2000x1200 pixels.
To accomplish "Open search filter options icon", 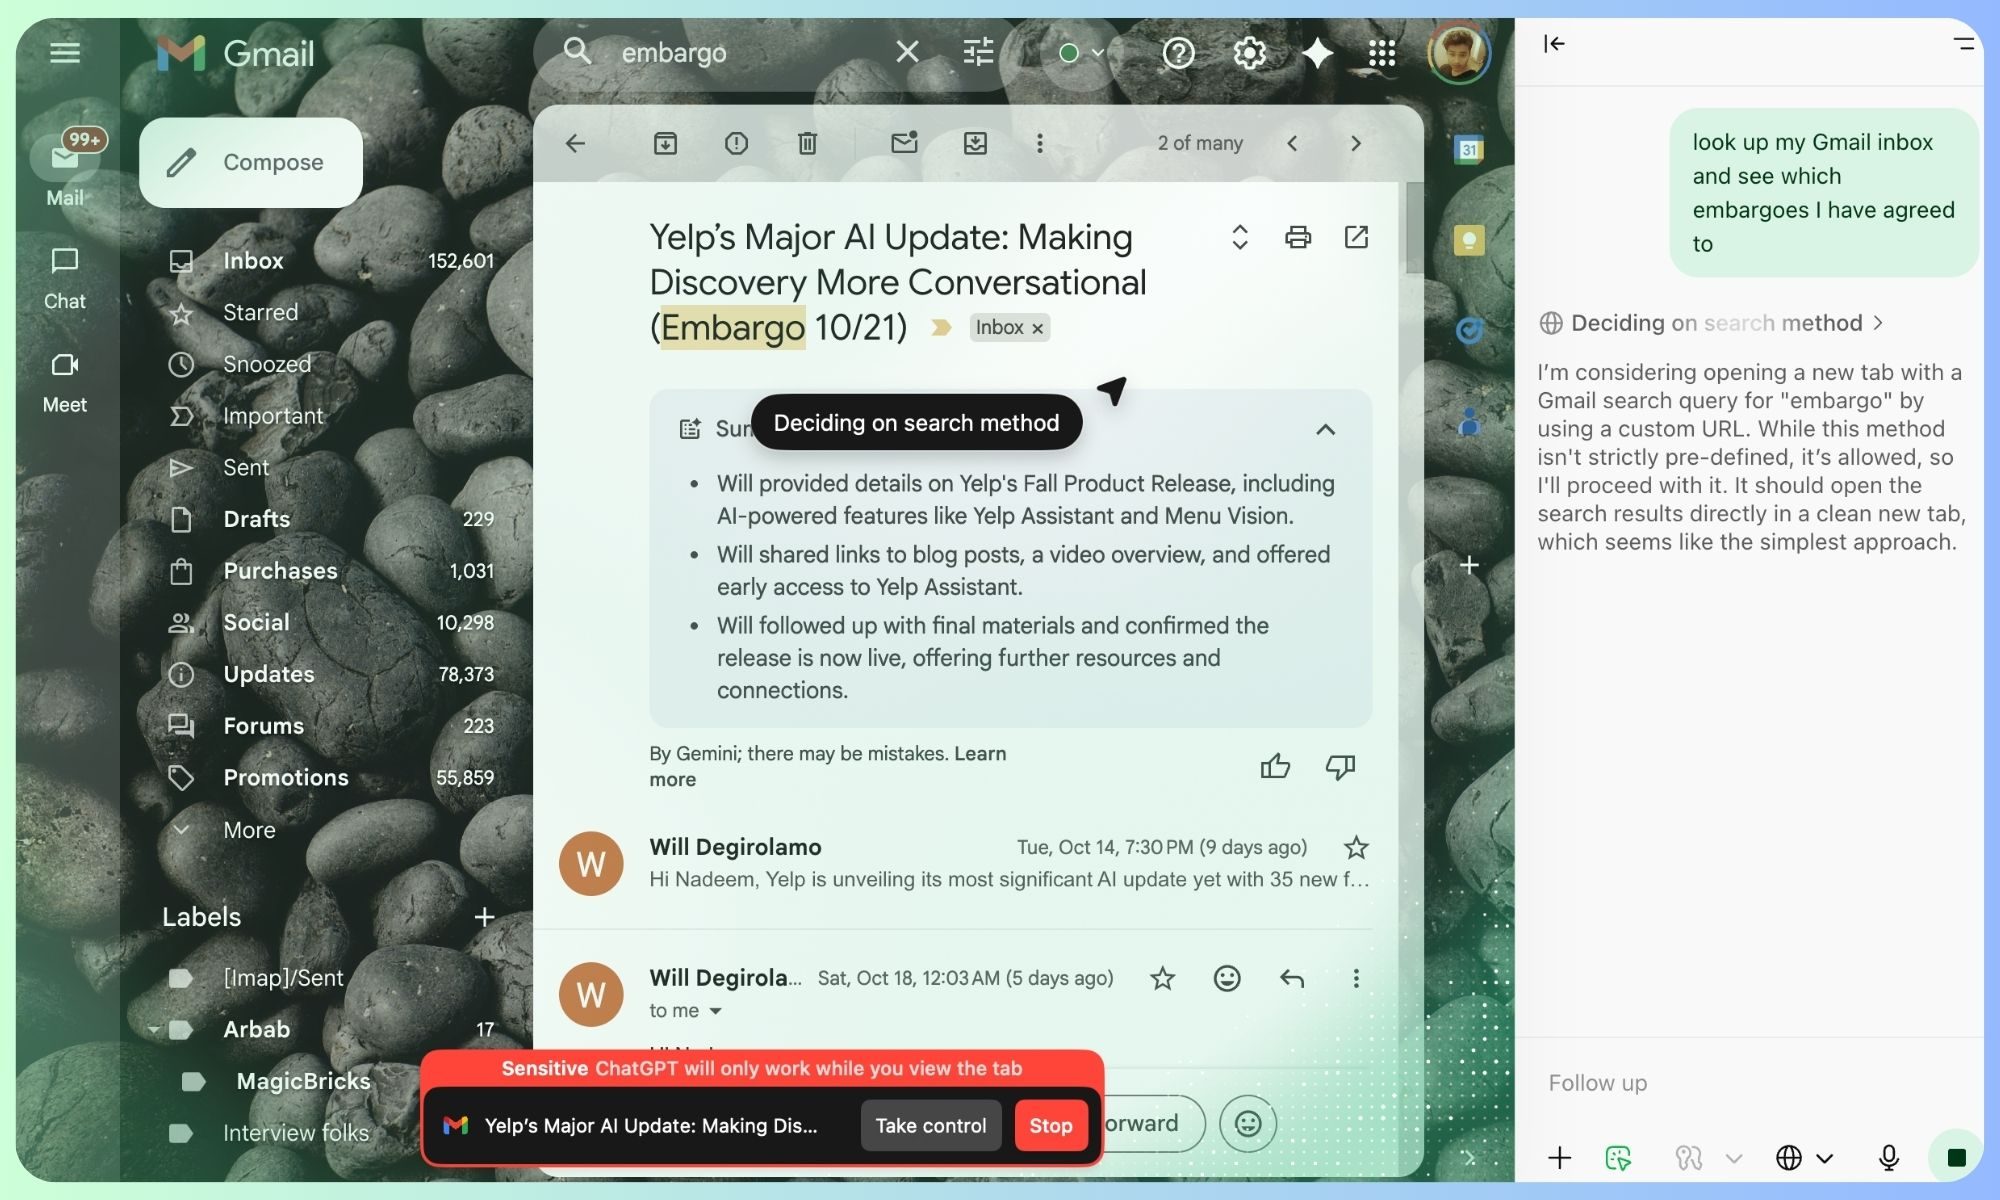I will [978, 51].
